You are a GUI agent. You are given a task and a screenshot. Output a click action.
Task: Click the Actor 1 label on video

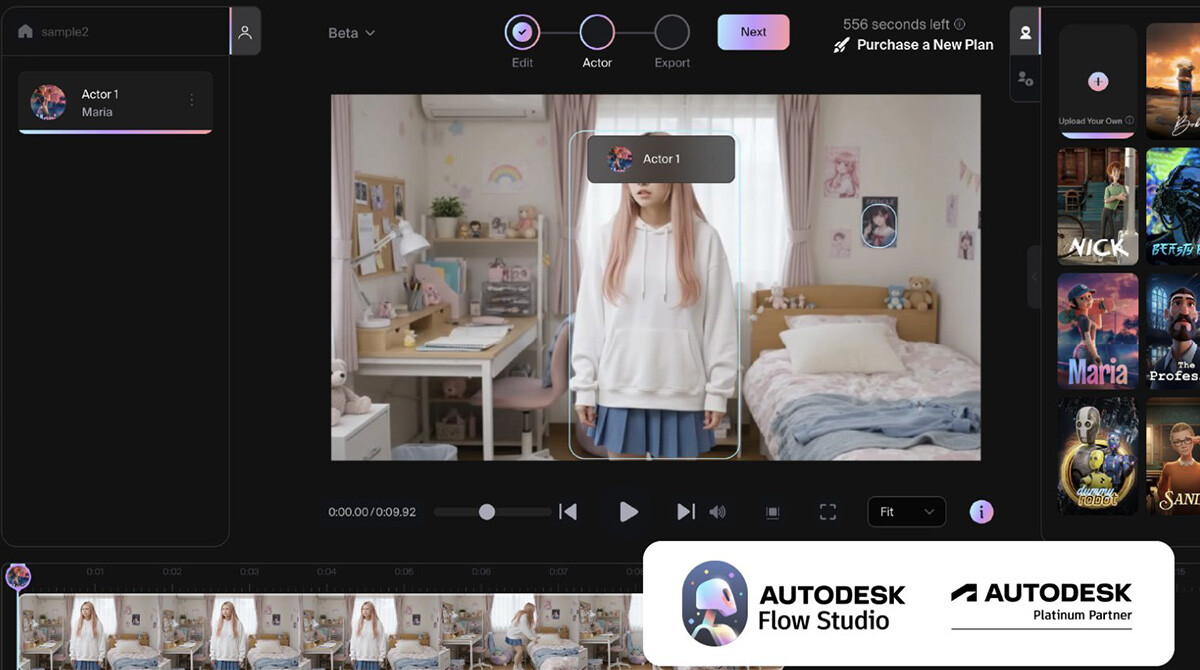coord(661,159)
